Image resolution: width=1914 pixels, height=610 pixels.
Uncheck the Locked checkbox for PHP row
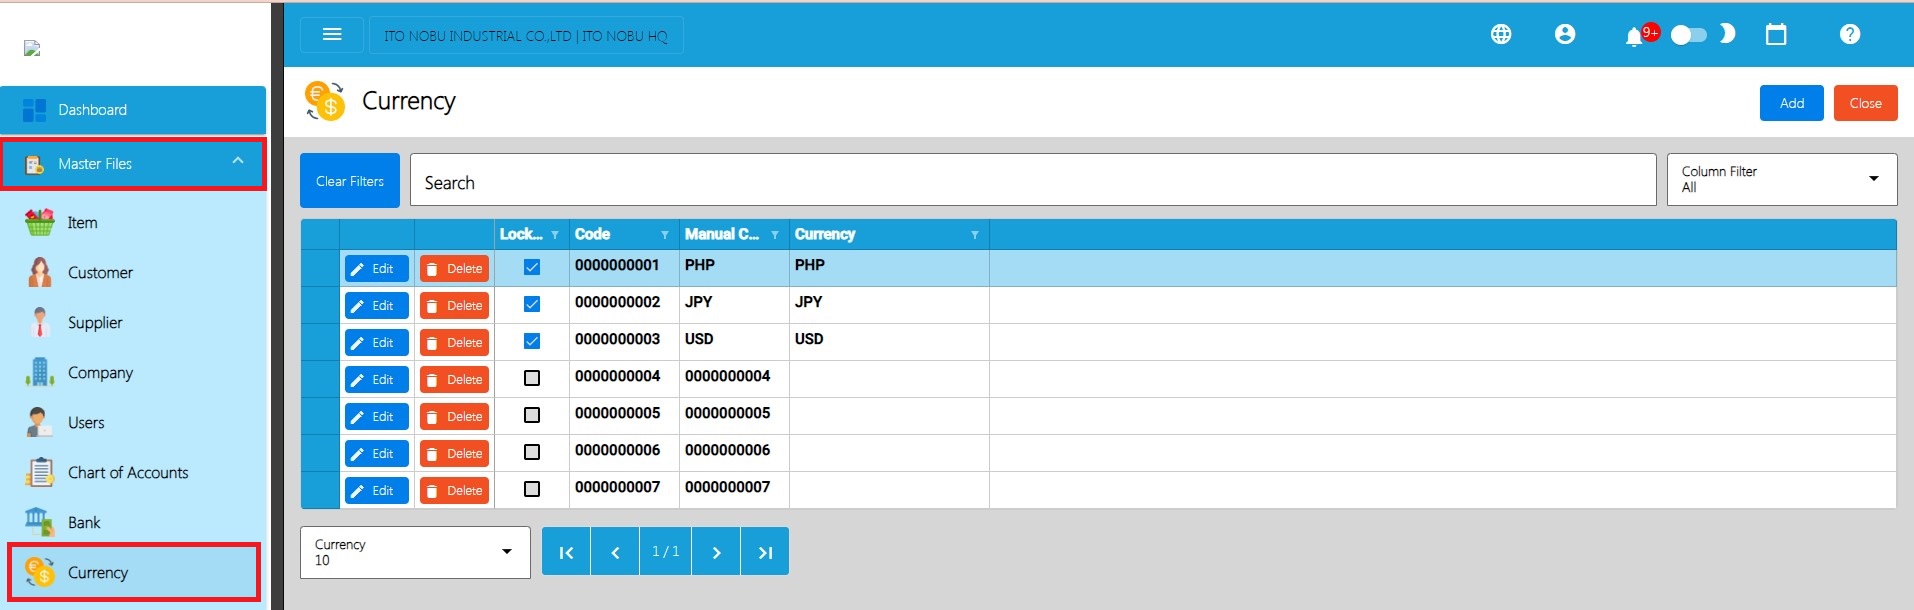532,268
